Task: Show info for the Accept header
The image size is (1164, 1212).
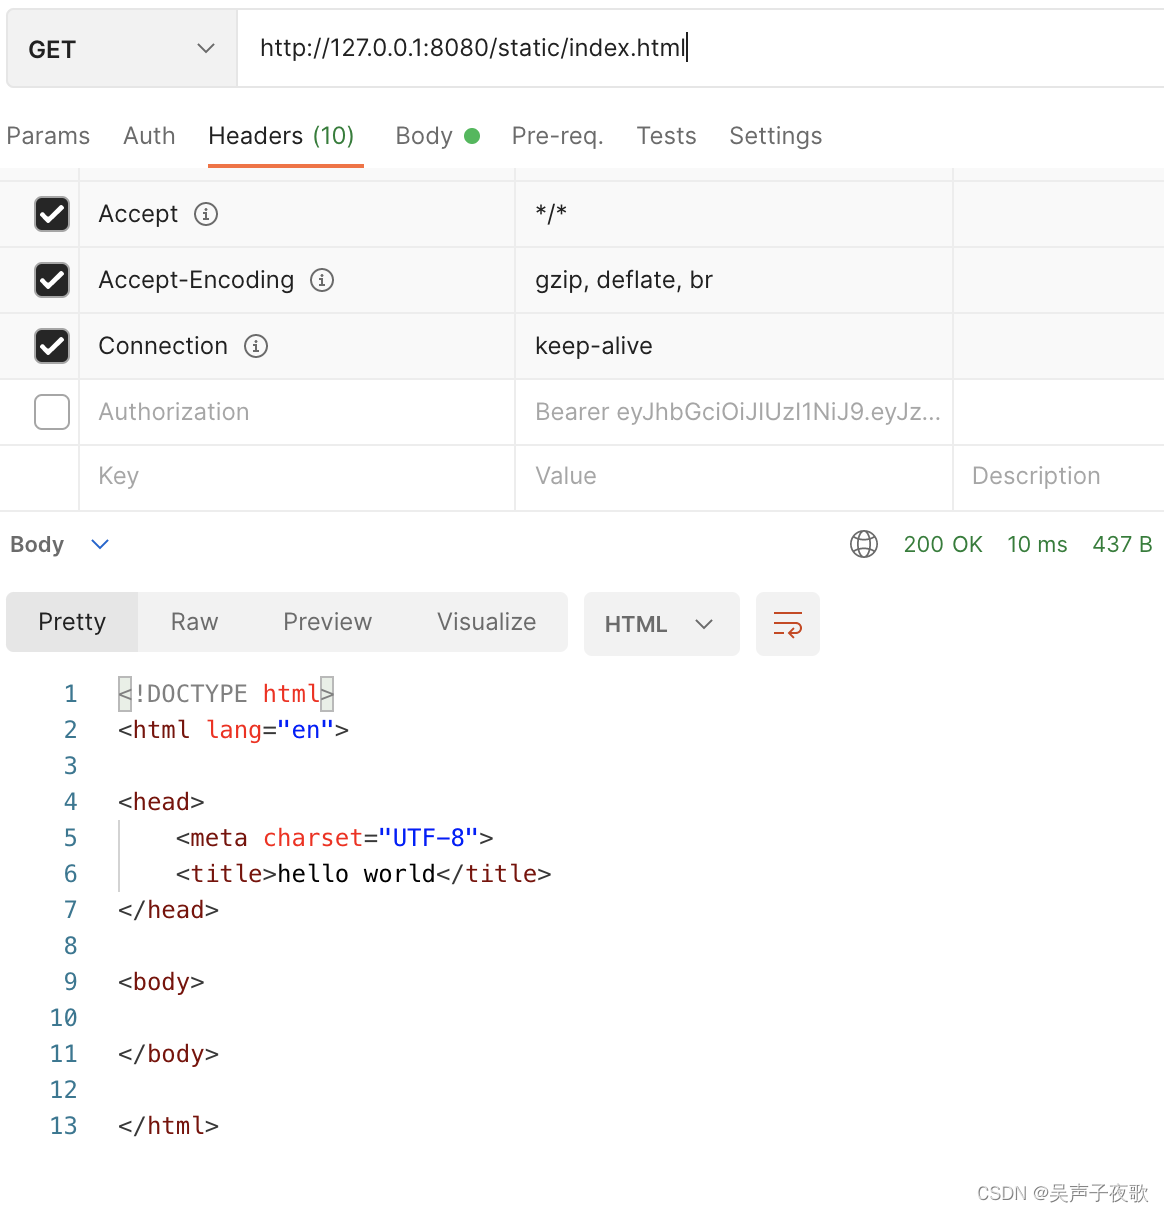Action: pyautogui.click(x=206, y=214)
